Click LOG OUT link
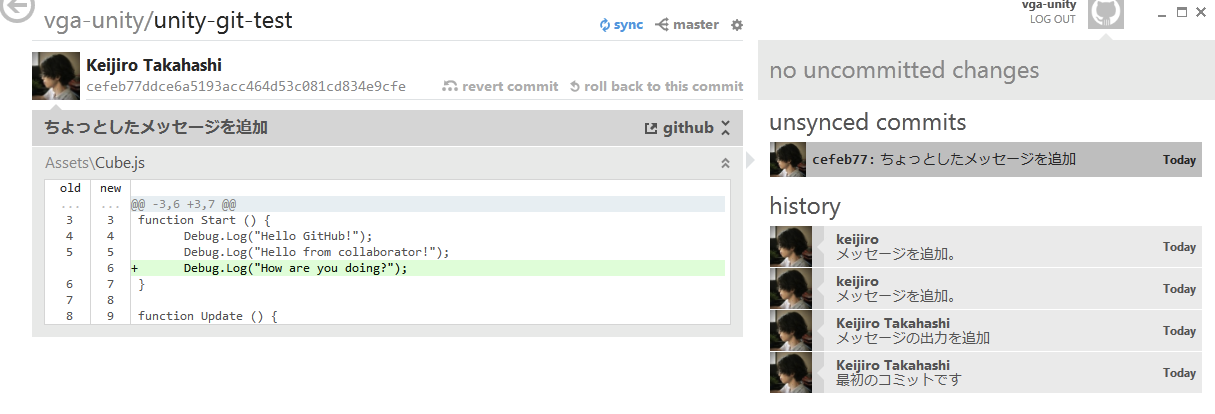1215x414 pixels. point(1053,19)
